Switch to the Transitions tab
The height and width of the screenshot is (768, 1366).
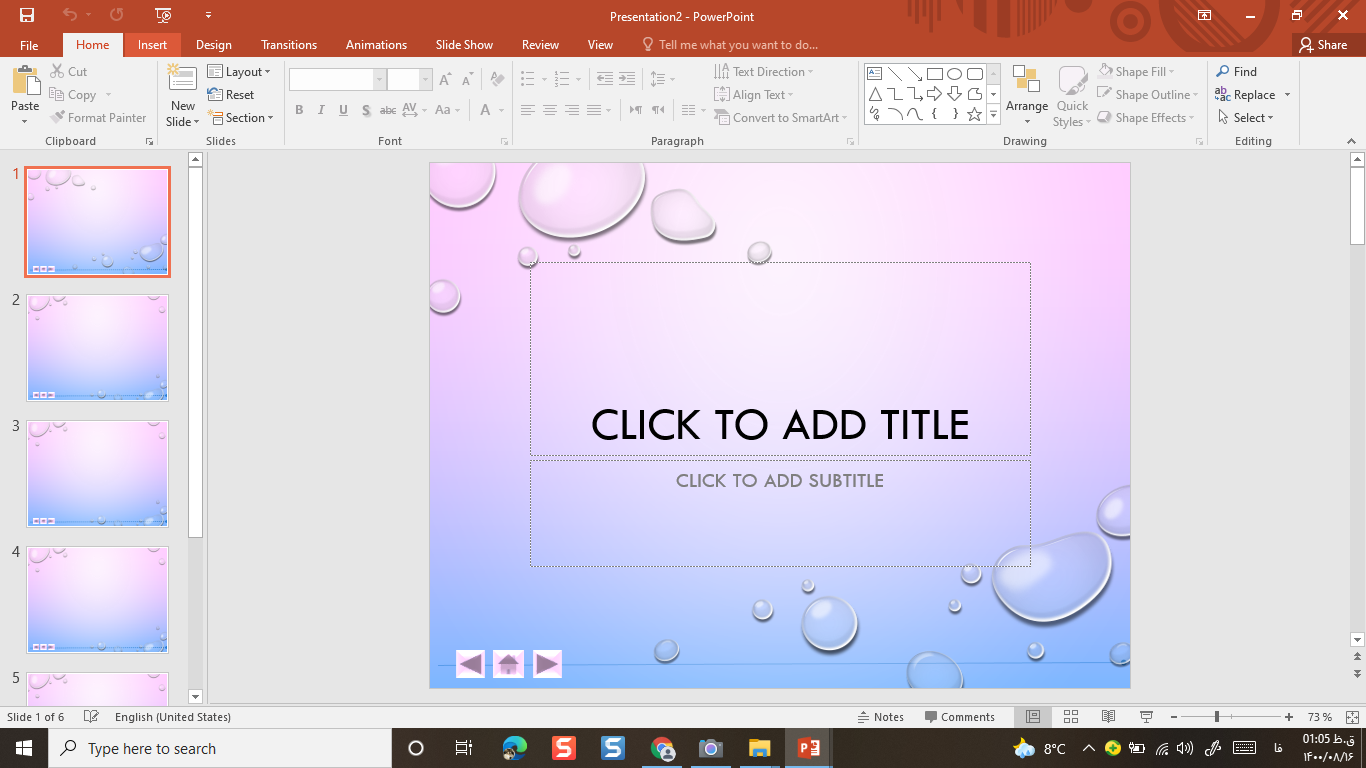[x=289, y=45]
